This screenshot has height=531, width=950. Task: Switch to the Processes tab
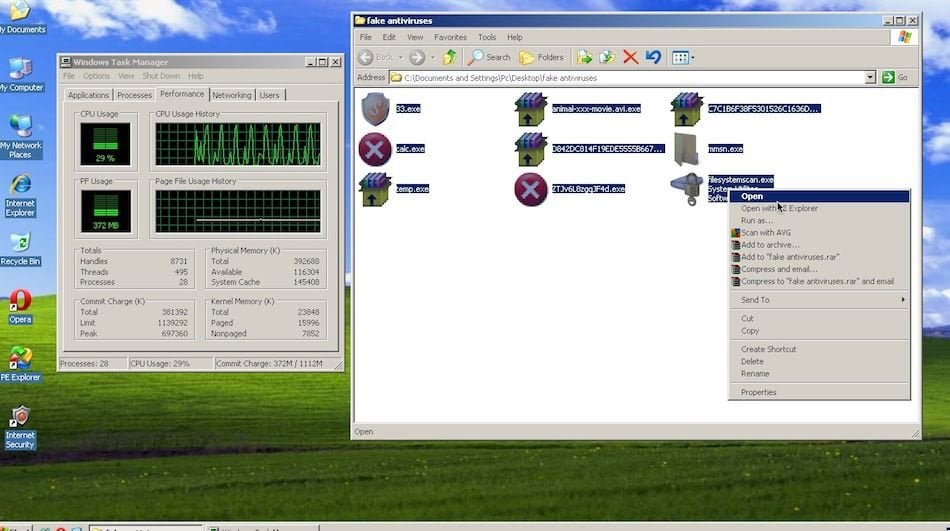click(x=134, y=95)
